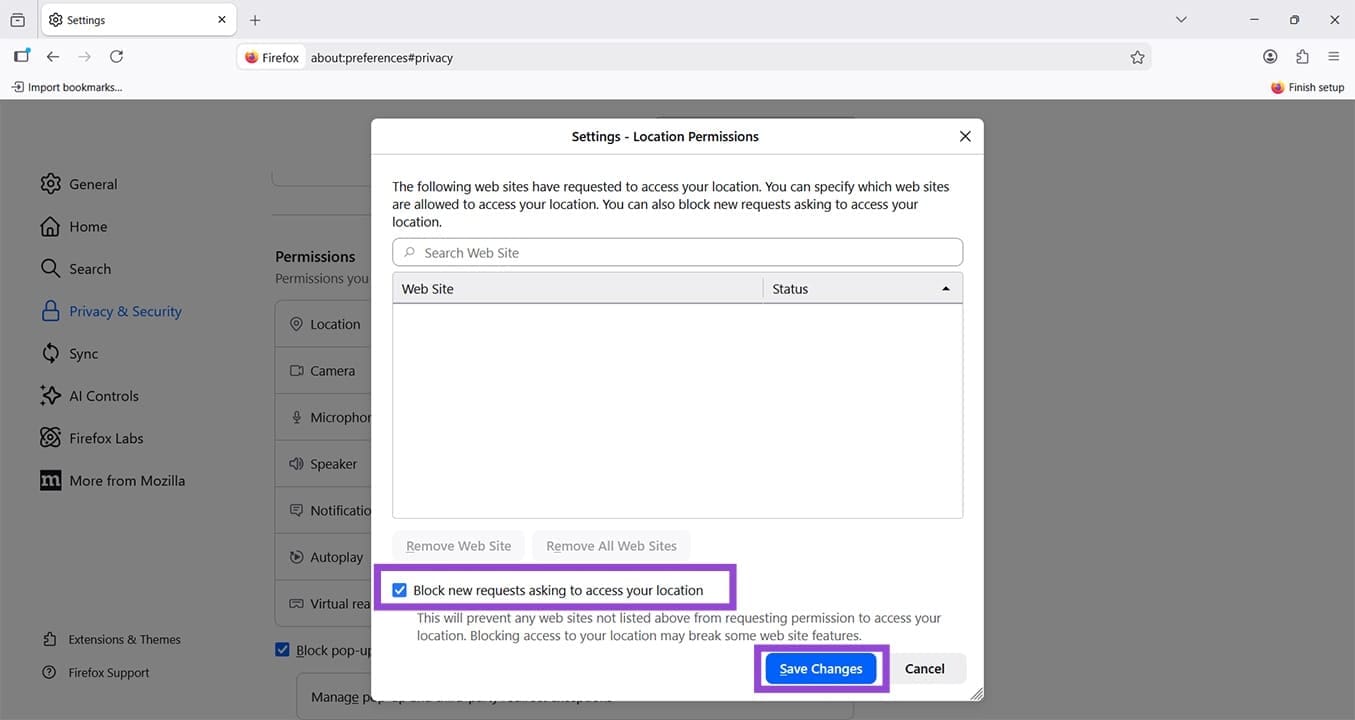
Task: Toggle the Block pop-up windows checkbox
Action: 282,649
